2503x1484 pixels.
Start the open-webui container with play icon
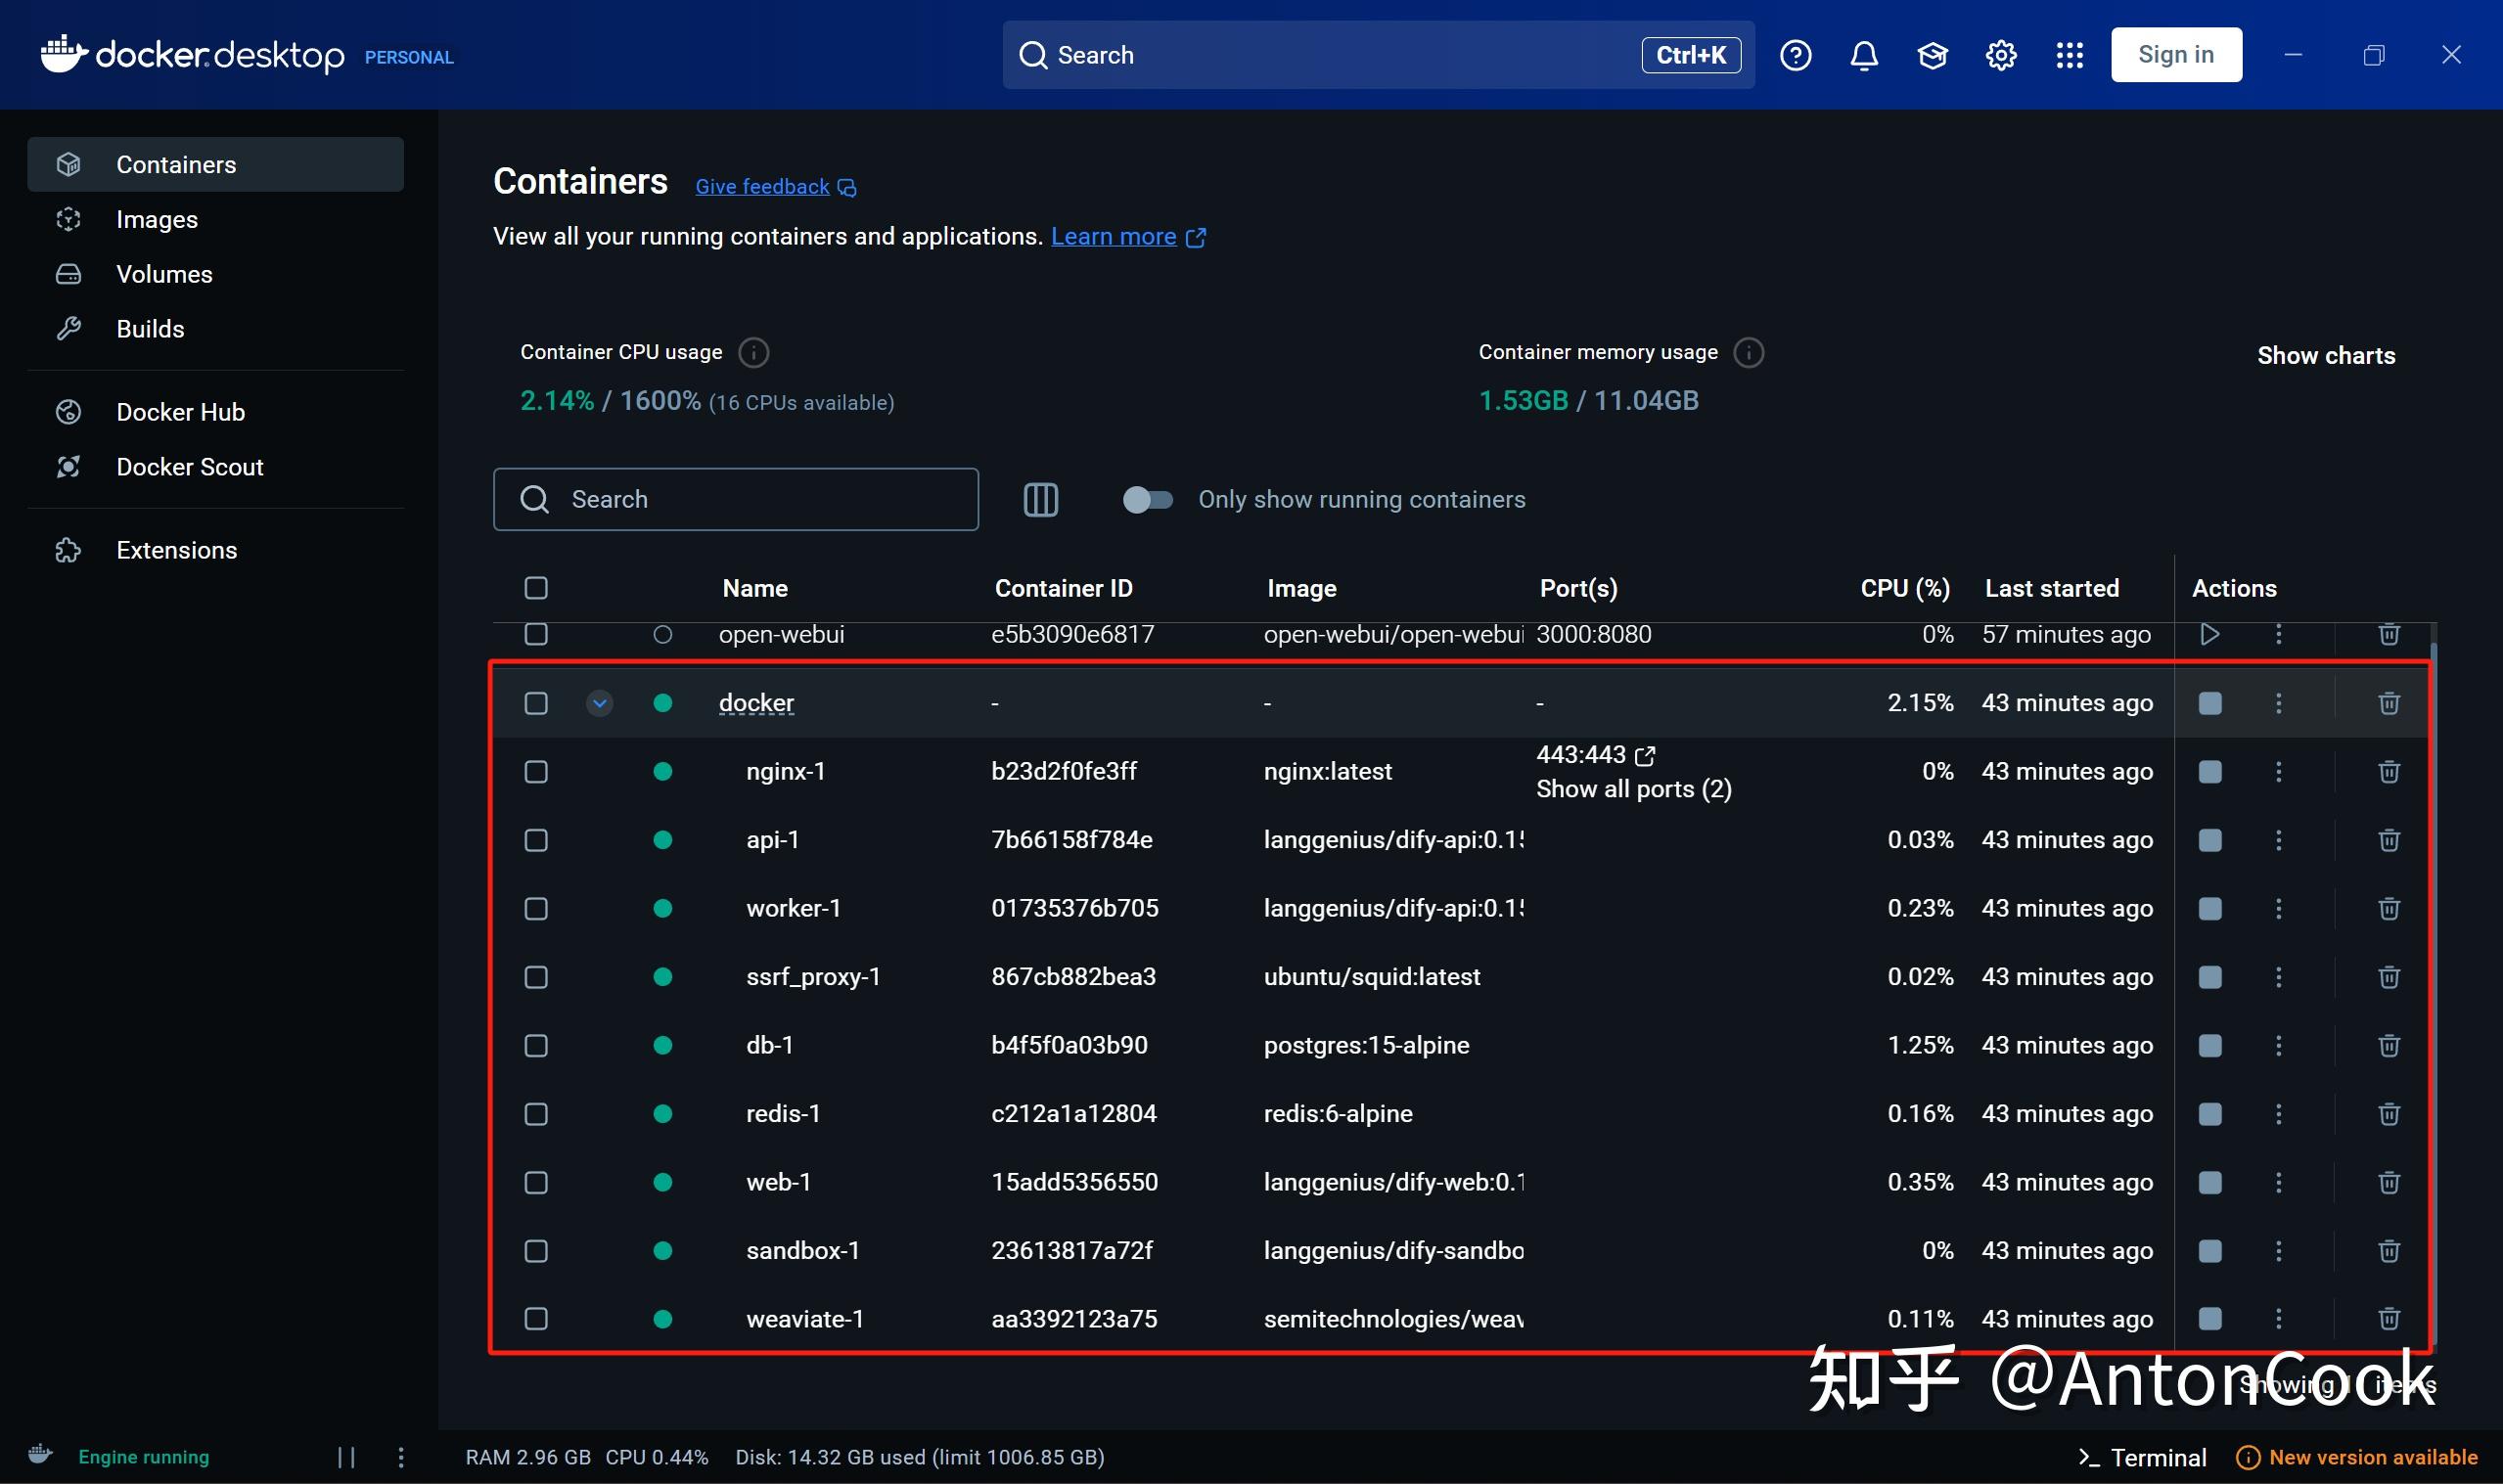[2209, 634]
